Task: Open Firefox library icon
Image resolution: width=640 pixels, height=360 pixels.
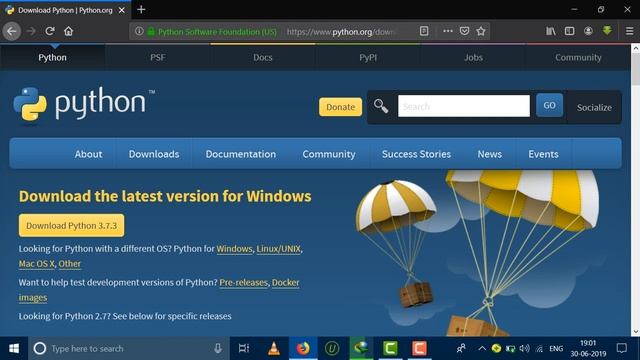Action: (551, 31)
